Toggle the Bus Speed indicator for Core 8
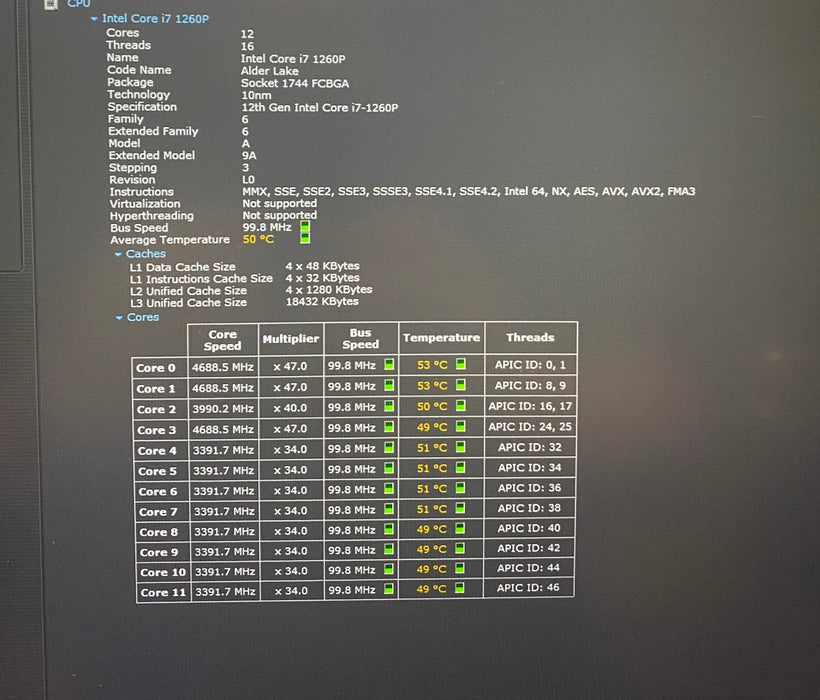The width and height of the screenshot is (820, 700). coord(388,530)
